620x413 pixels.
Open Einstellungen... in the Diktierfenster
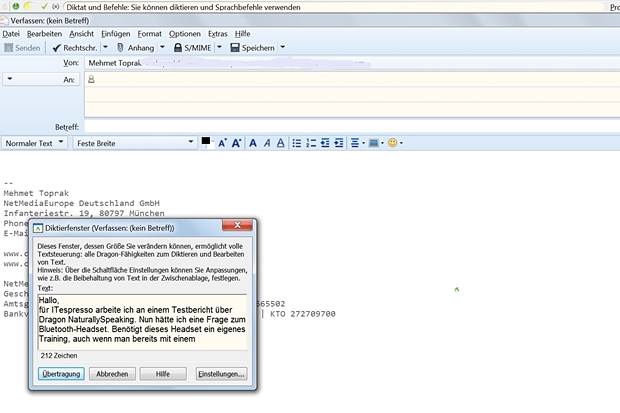(x=221, y=374)
